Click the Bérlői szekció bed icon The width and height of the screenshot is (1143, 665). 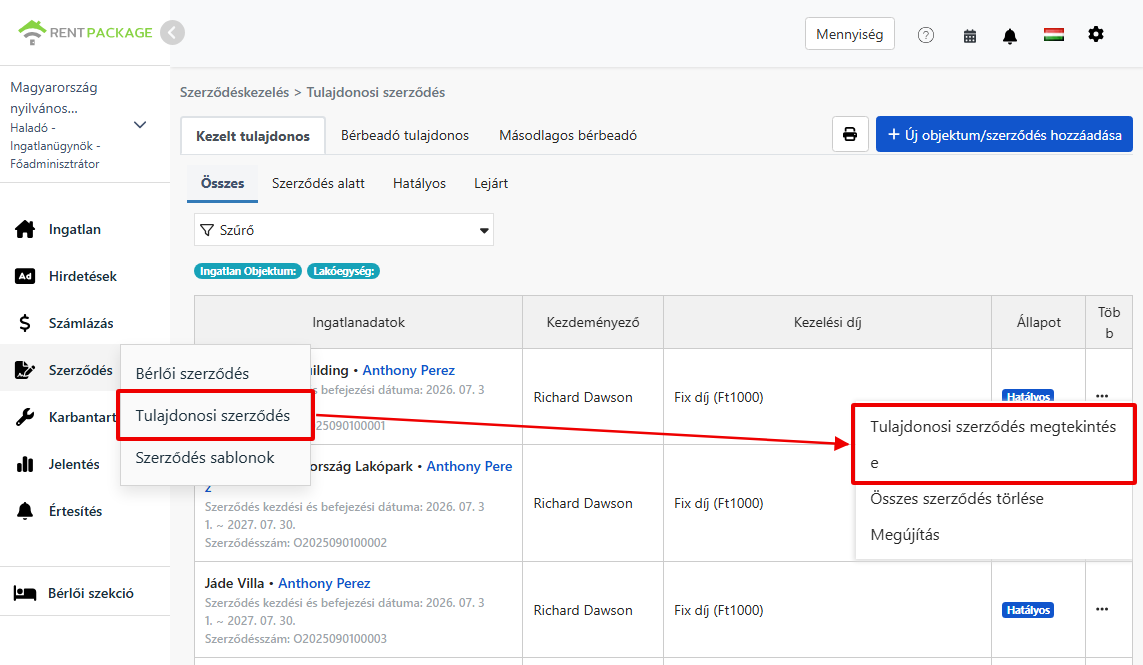tap(25, 593)
